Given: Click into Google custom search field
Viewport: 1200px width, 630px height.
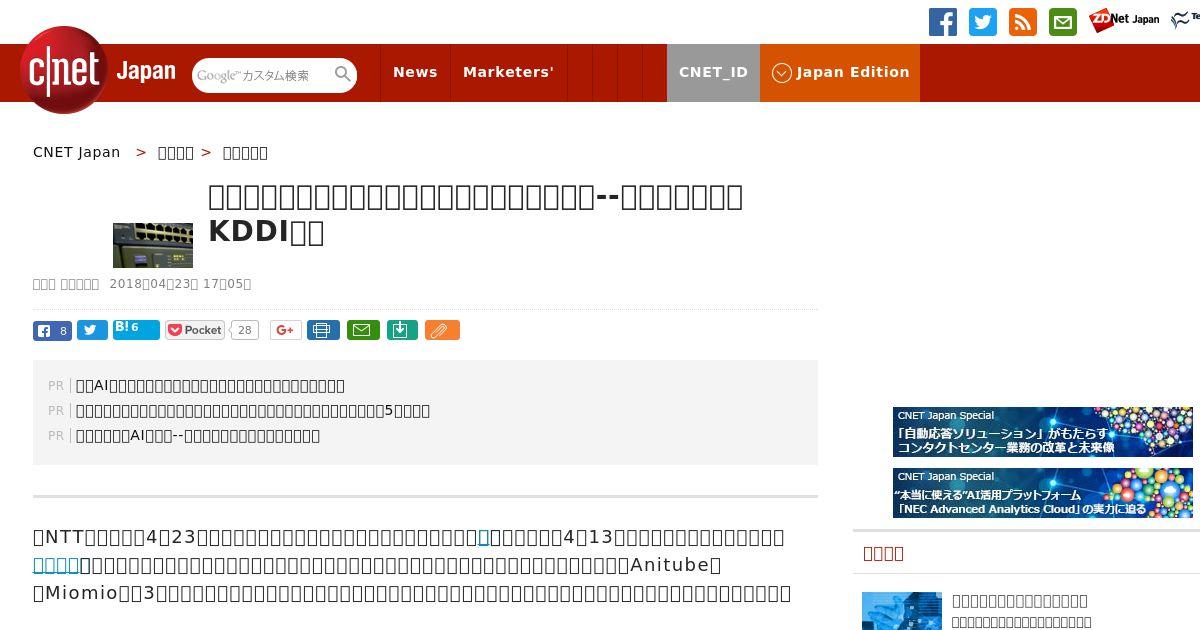Looking at the screenshot, I should click(264, 75).
